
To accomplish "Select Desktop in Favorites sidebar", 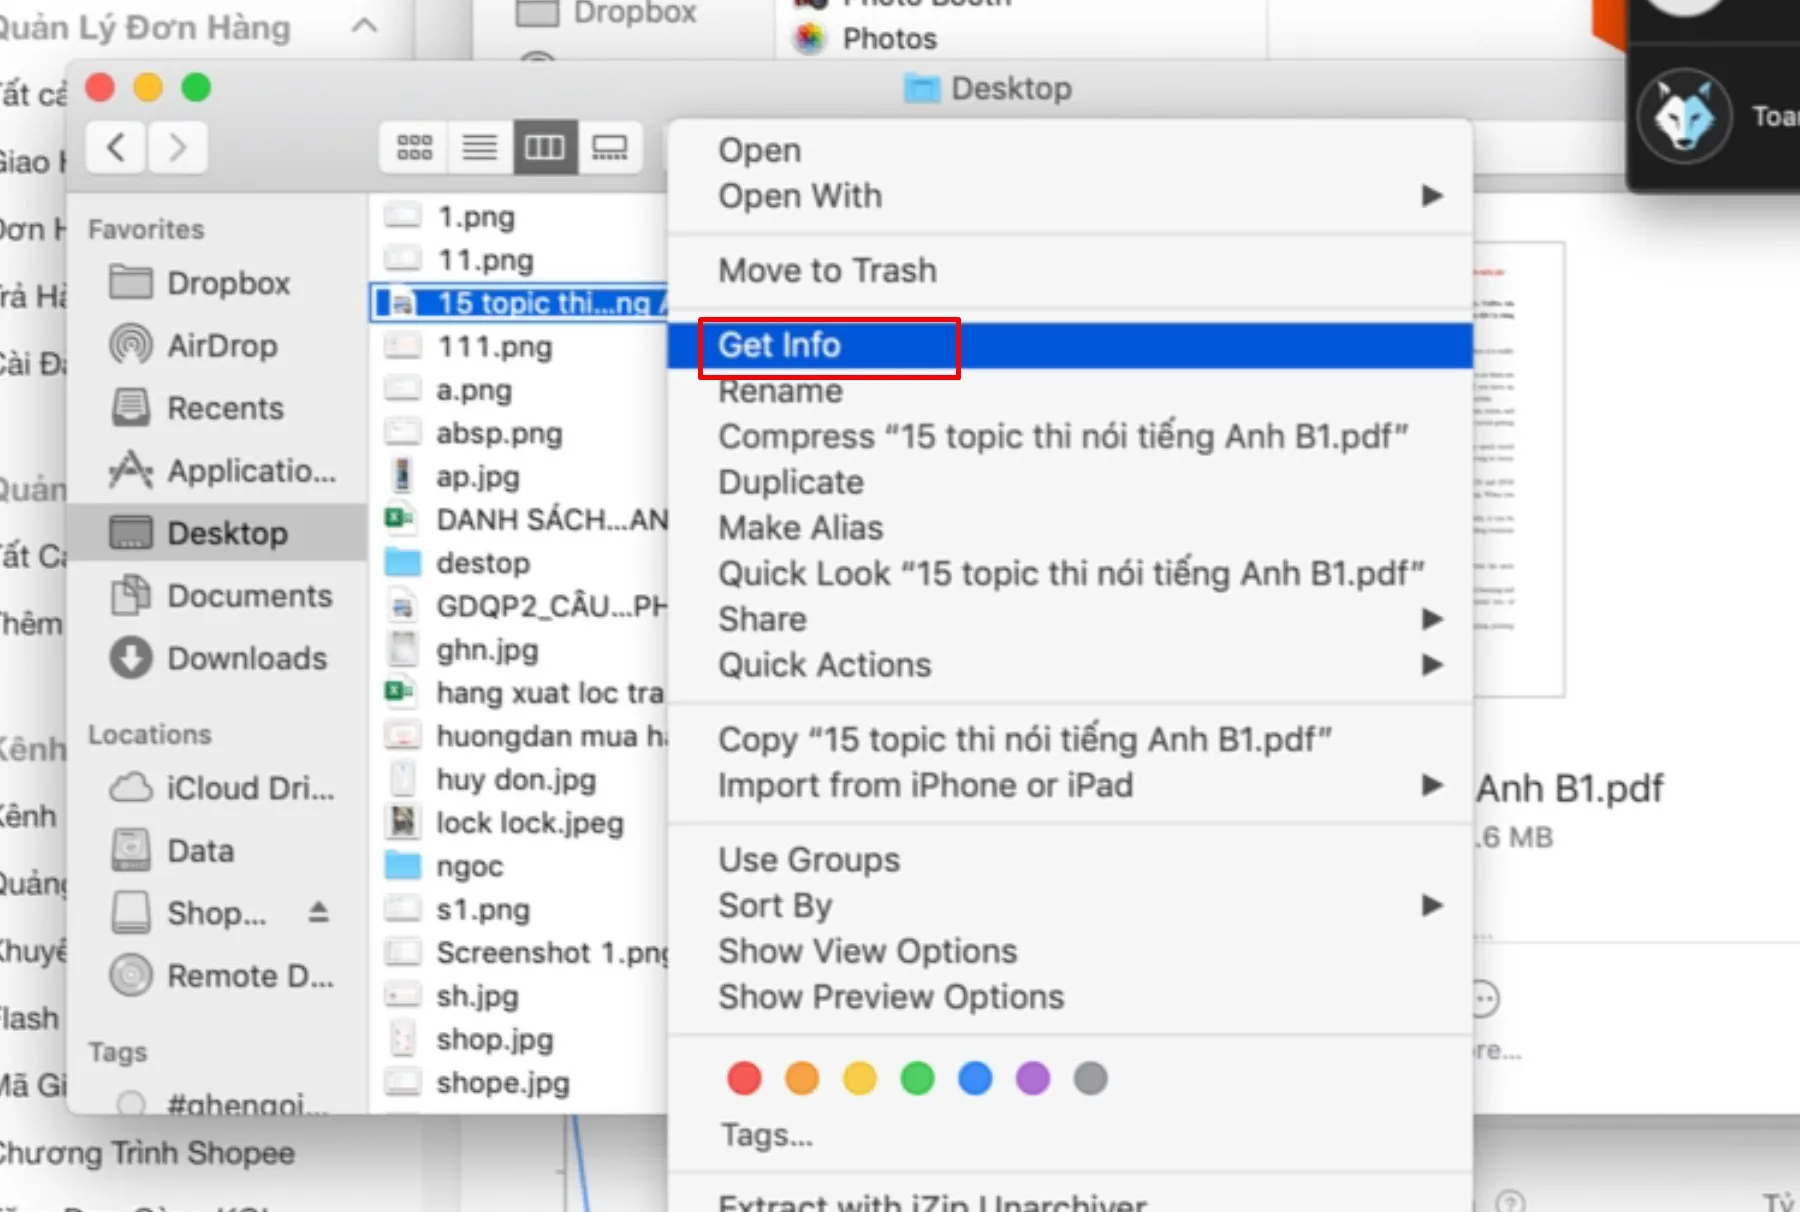I will [217, 533].
